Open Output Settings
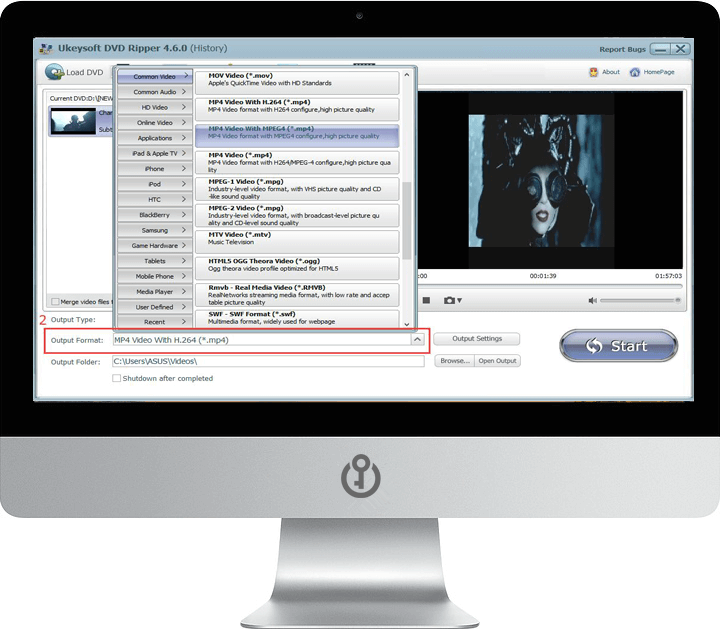The image size is (722, 630). [x=477, y=338]
